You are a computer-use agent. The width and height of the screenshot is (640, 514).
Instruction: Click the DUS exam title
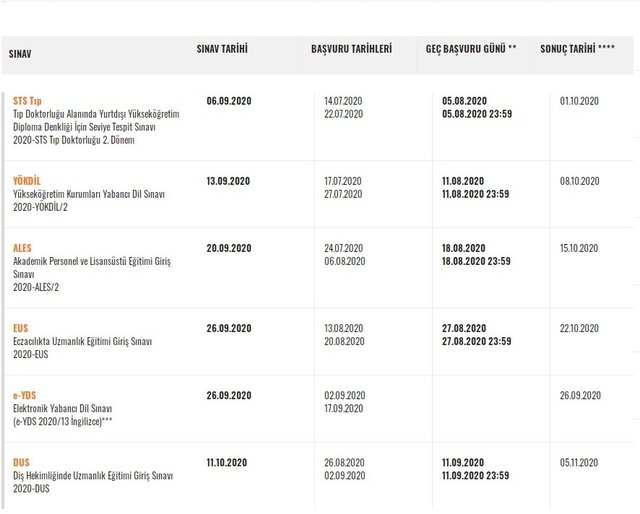coord(22,463)
